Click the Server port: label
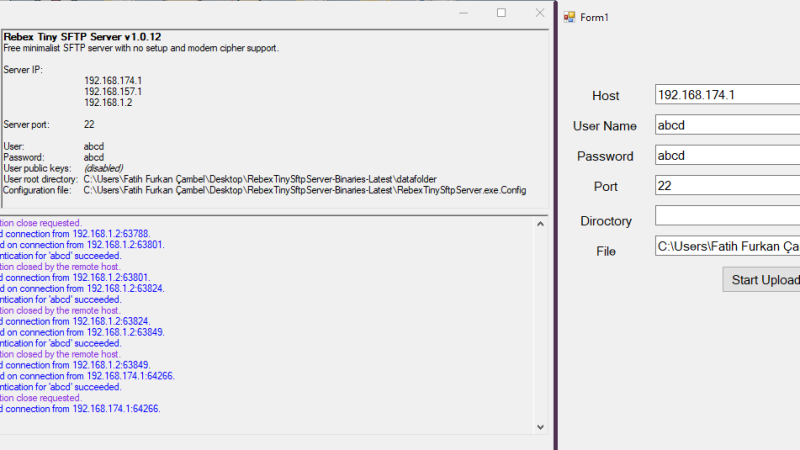800x450 pixels. point(26,124)
